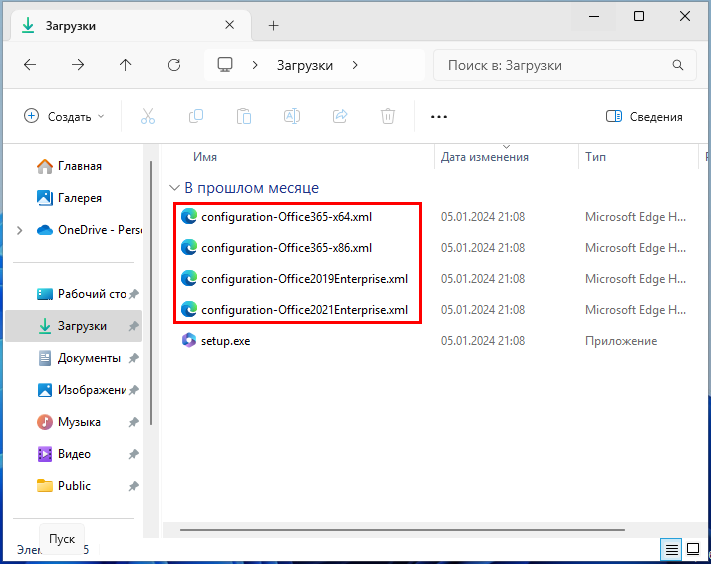
Task: Select the Загрузки window tab
Action: click(x=131, y=26)
